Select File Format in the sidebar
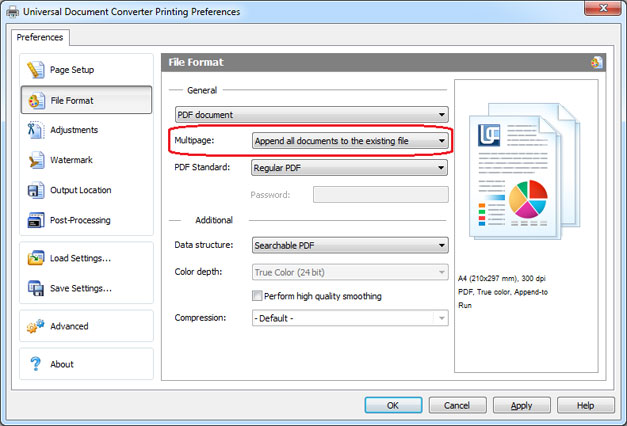This screenshot has height=426, width=627. pyautogui.click(x=86, y=100)
